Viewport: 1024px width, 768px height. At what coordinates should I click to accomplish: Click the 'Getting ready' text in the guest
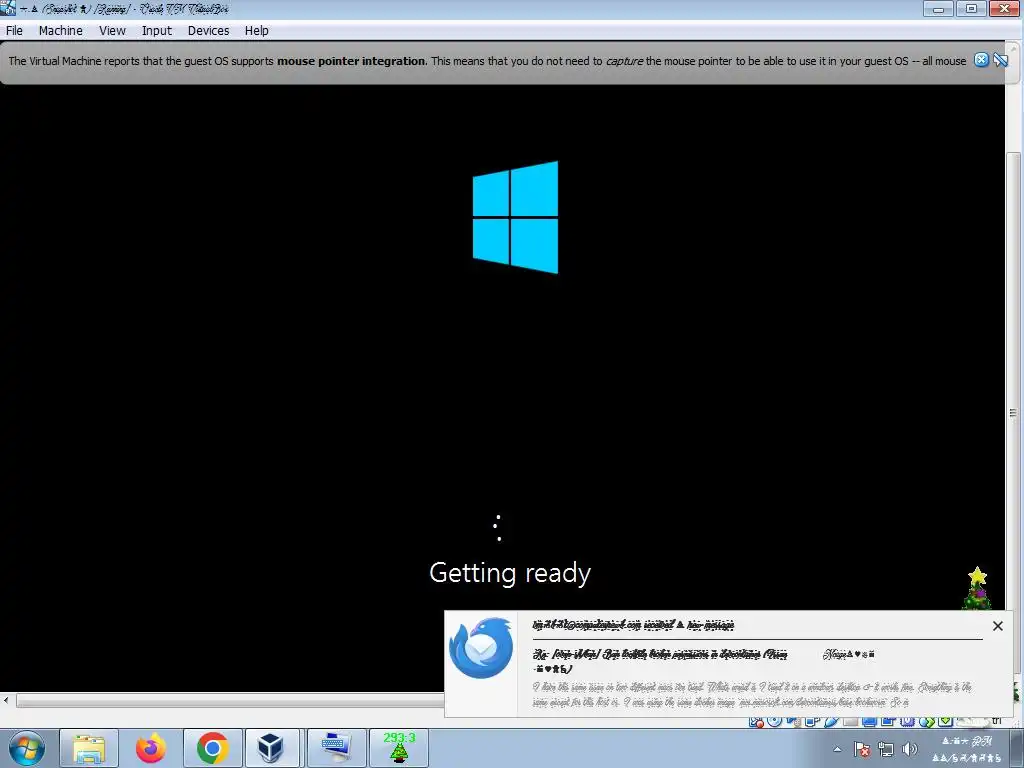(510, 573)
